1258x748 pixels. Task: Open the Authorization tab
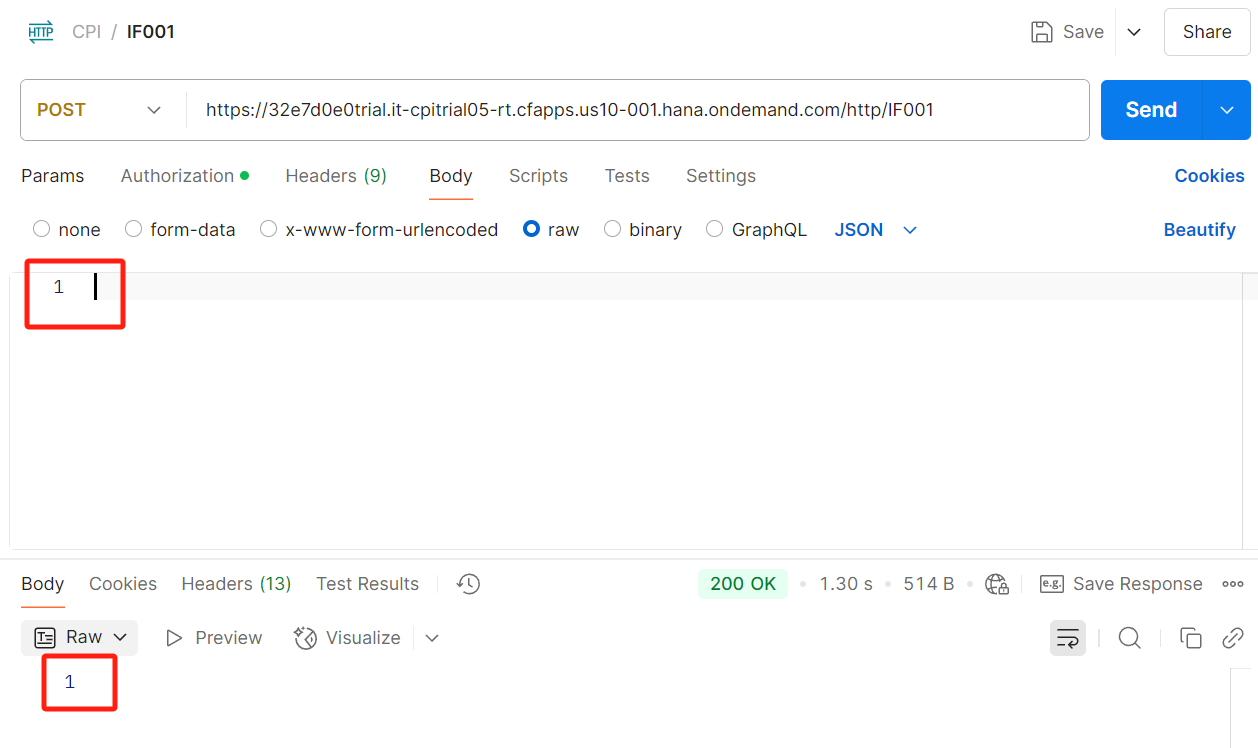[185, 176]
